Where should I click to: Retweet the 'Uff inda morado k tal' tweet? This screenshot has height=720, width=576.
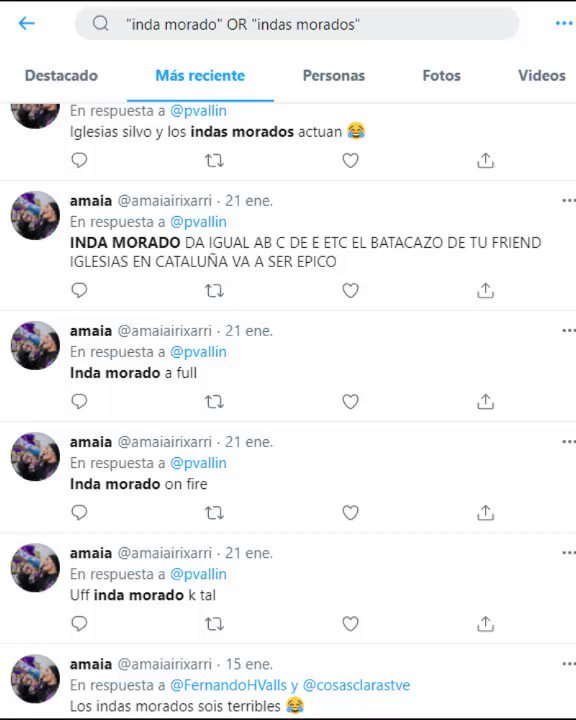pyautogui.click(x=214, y=624)
